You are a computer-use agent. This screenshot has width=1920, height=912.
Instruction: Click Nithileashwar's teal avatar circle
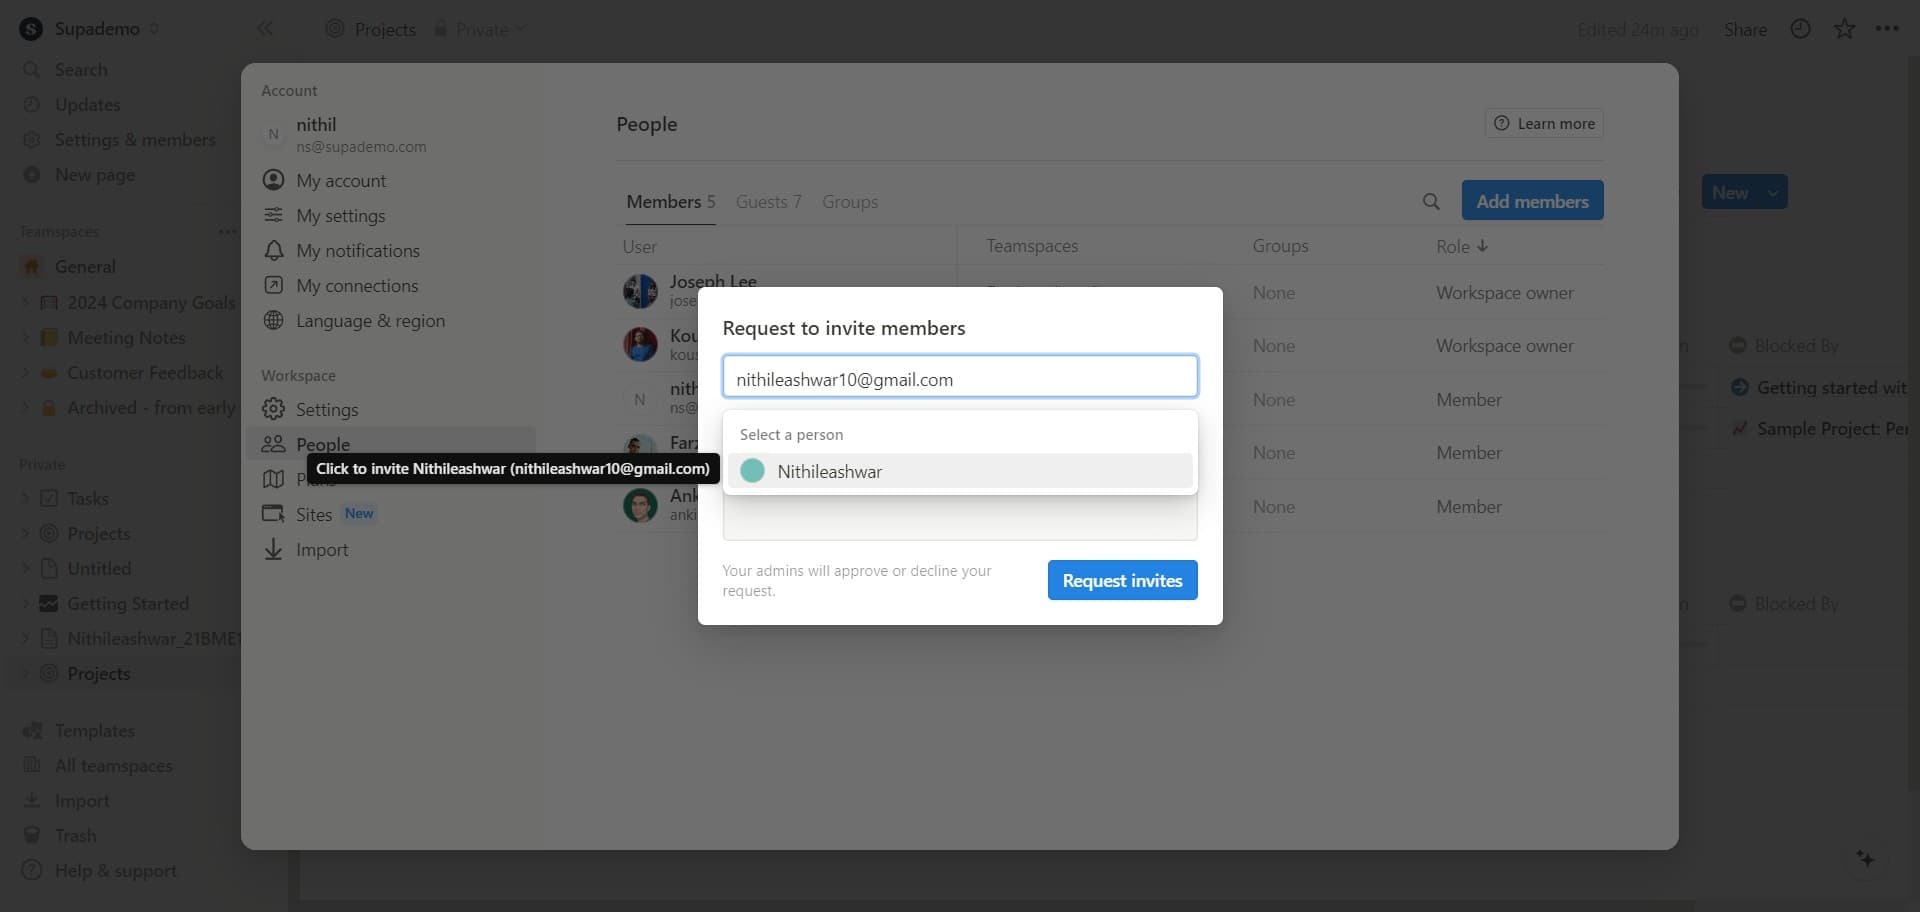(753, 471)
